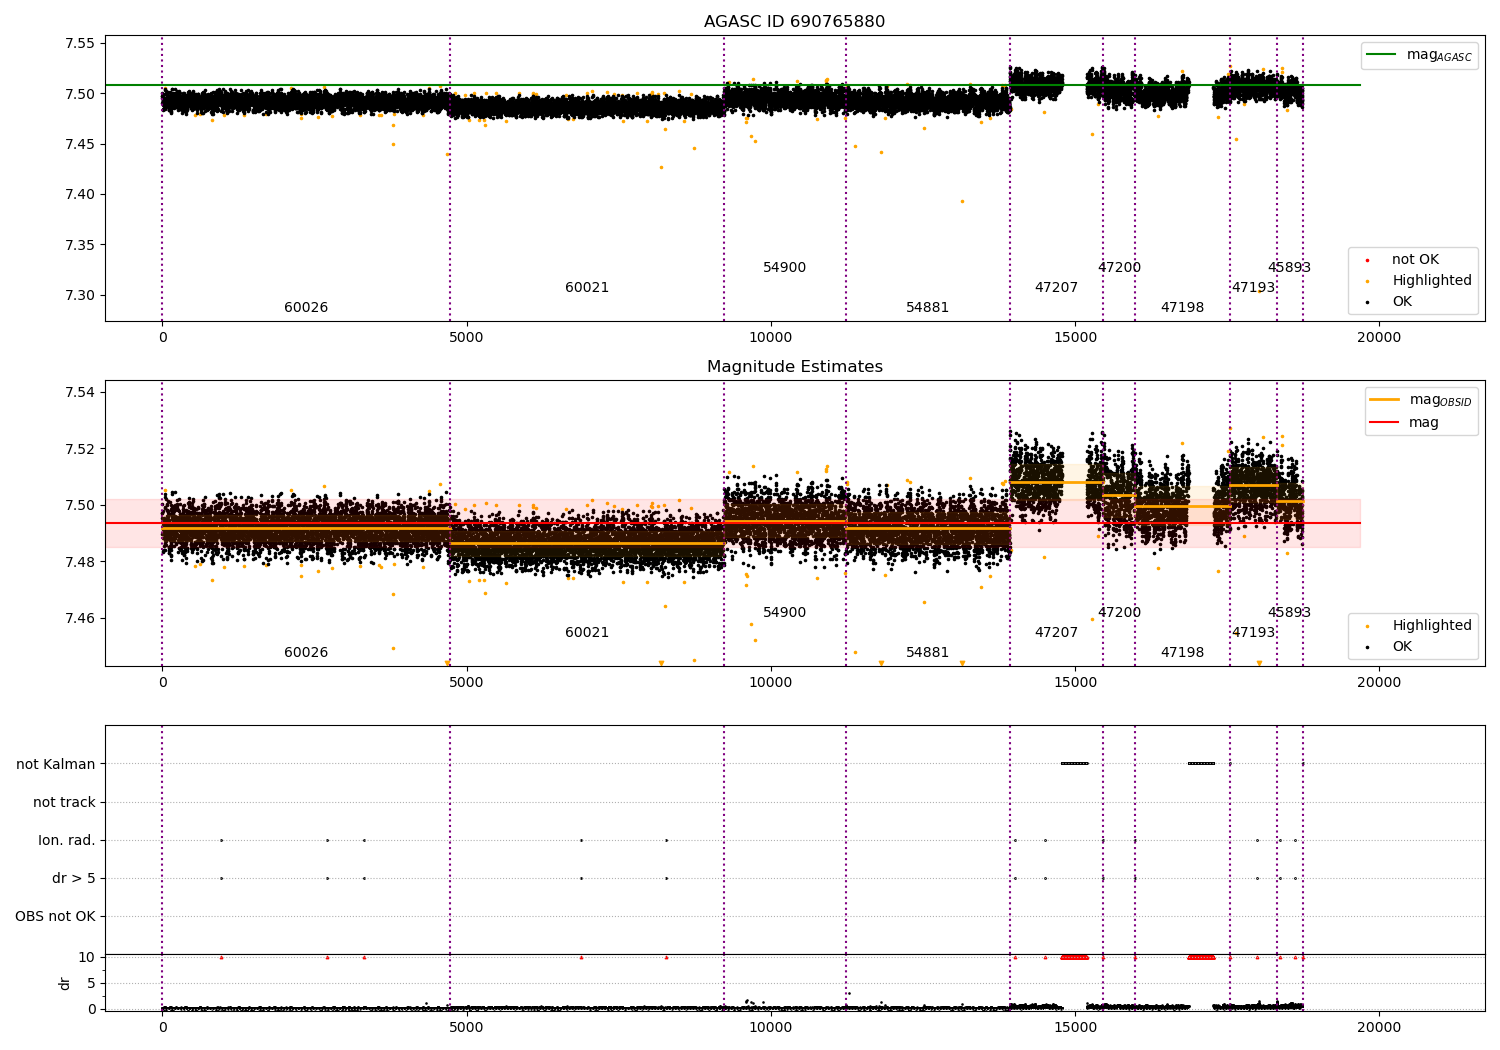Click x-axis tick 20000 under top plot

[1379, 338]
